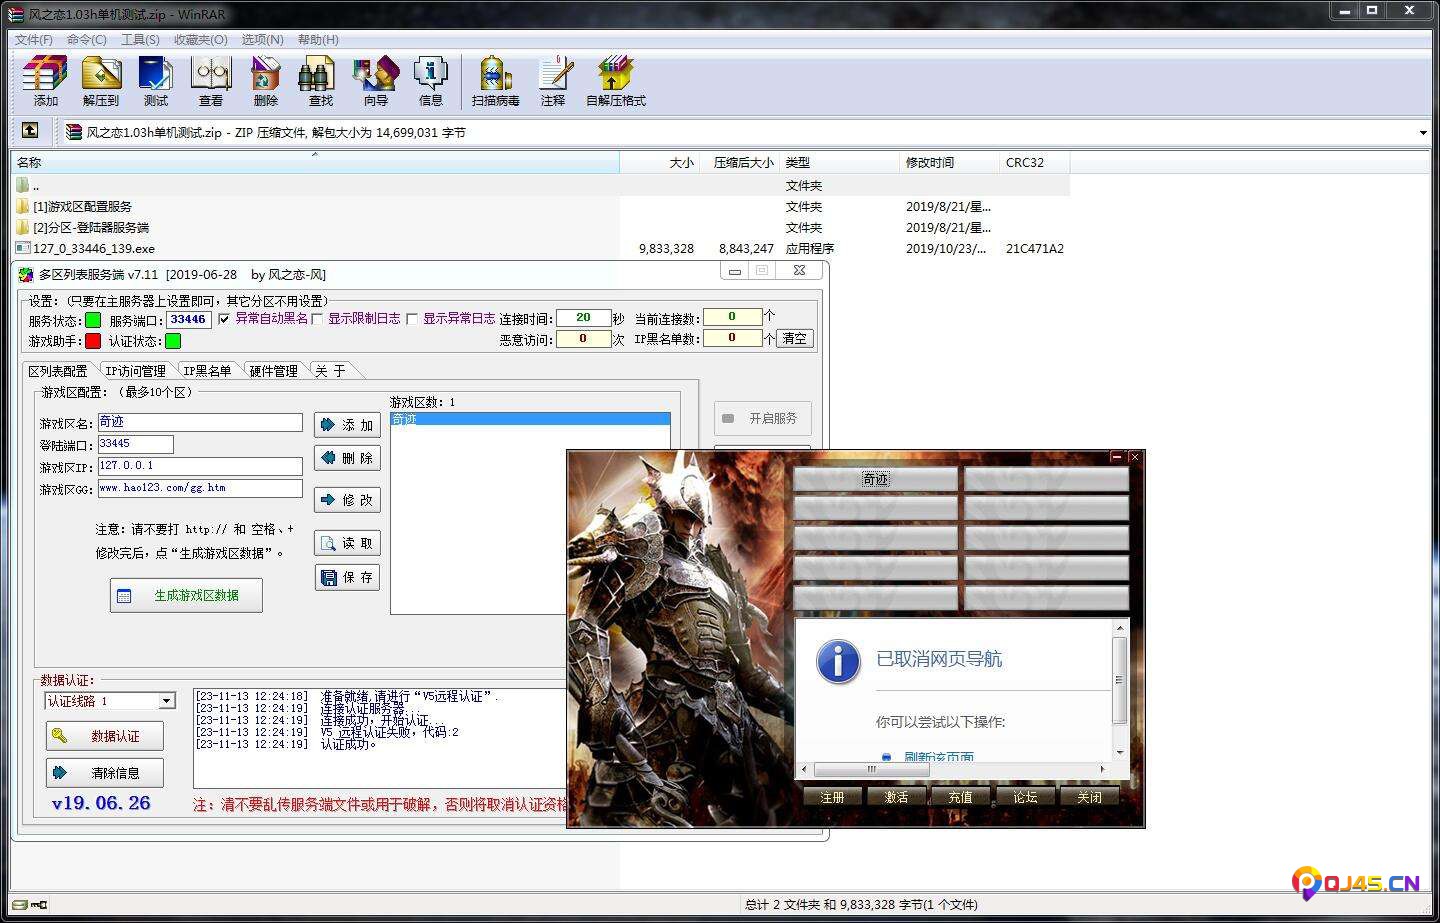The image size is (1440, 923).
Task: Open the 工具(S) menu
Action: (140, 39)
